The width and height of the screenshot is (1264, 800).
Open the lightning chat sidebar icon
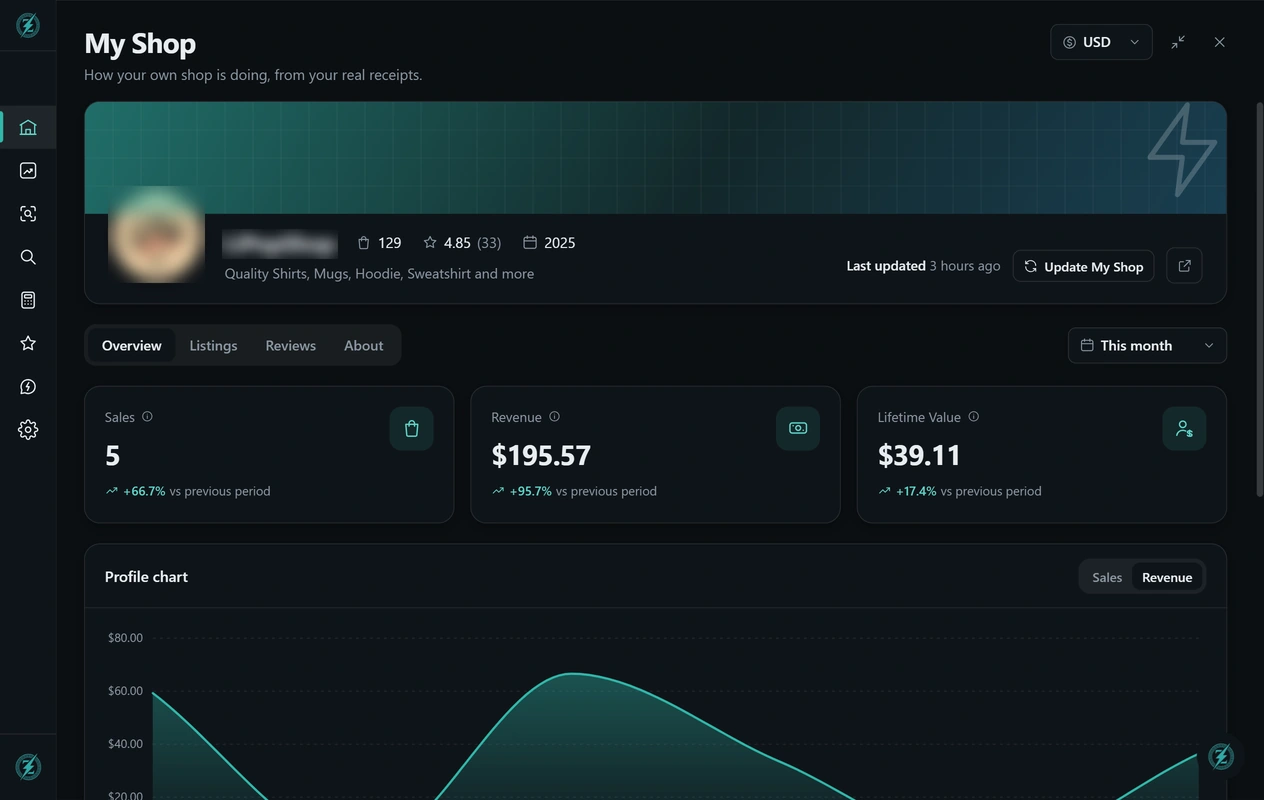28,386
